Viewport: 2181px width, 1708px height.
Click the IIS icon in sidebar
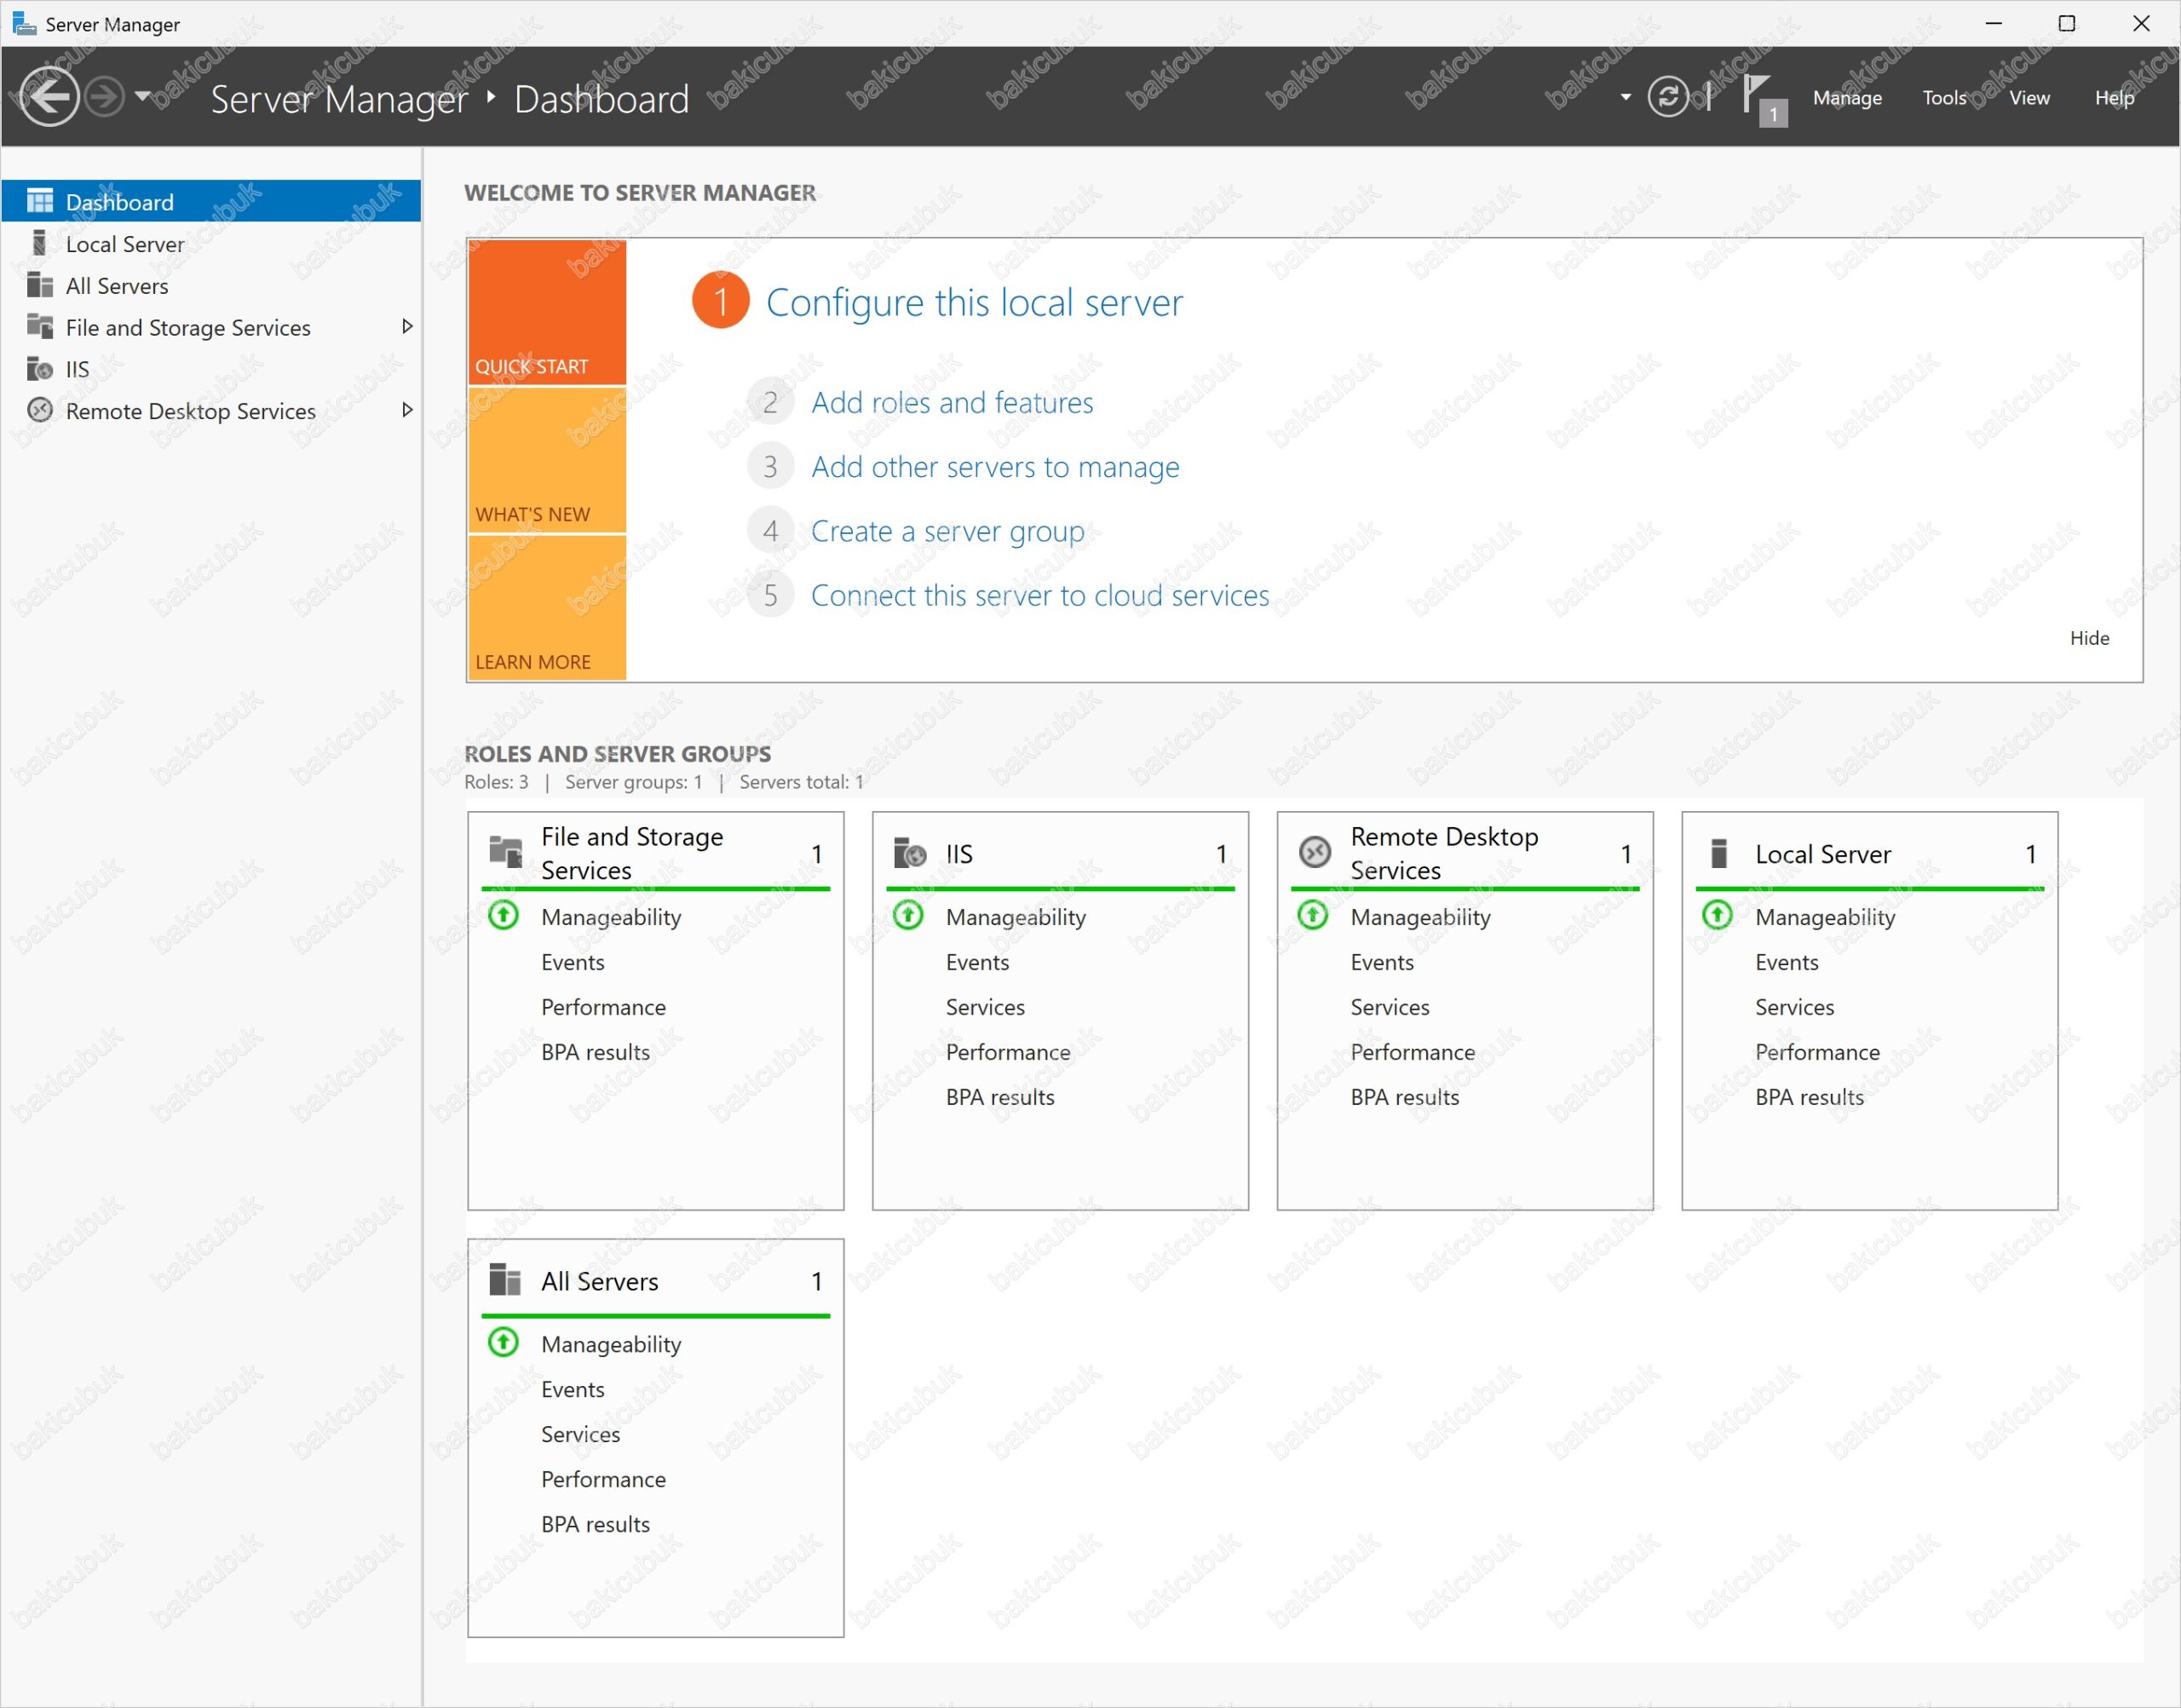pos(40,369)
